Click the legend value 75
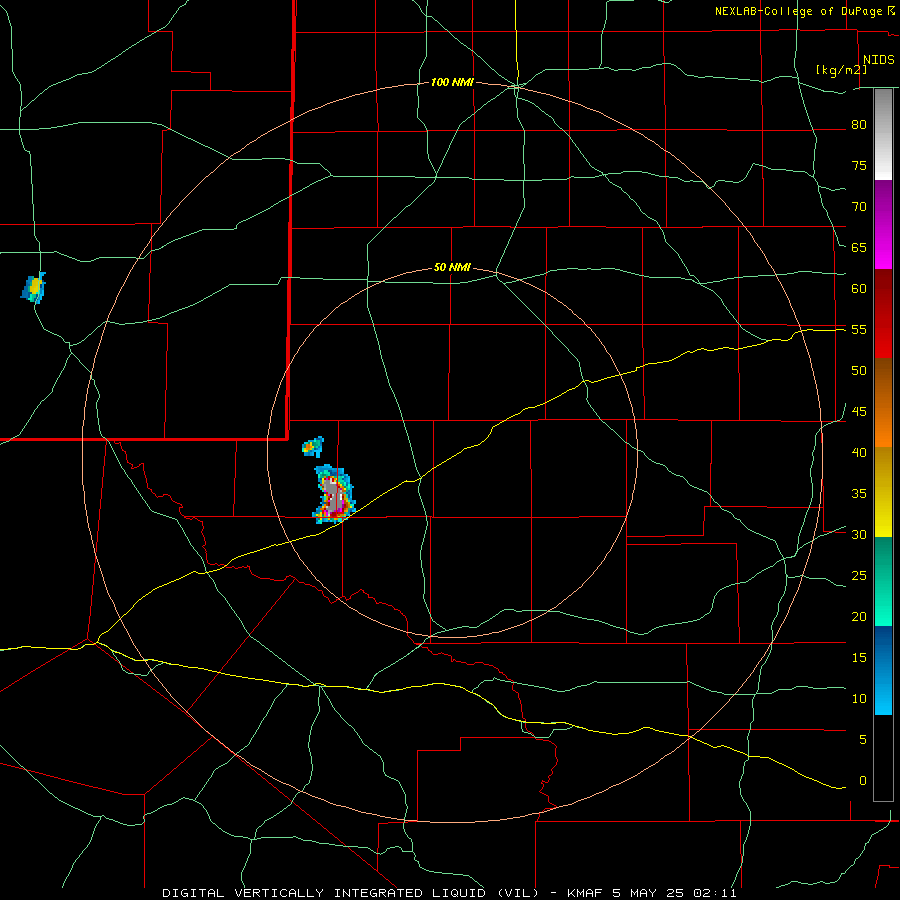This screenshot has height=900, width=900. [859, 165]
